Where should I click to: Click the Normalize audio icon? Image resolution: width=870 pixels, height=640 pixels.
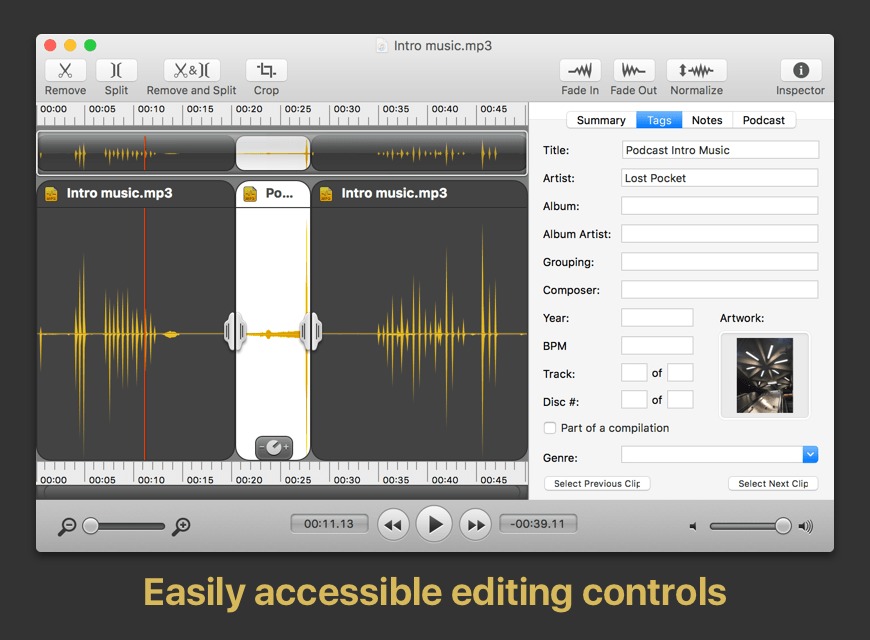pyautogui.click(x=696, y=71)
